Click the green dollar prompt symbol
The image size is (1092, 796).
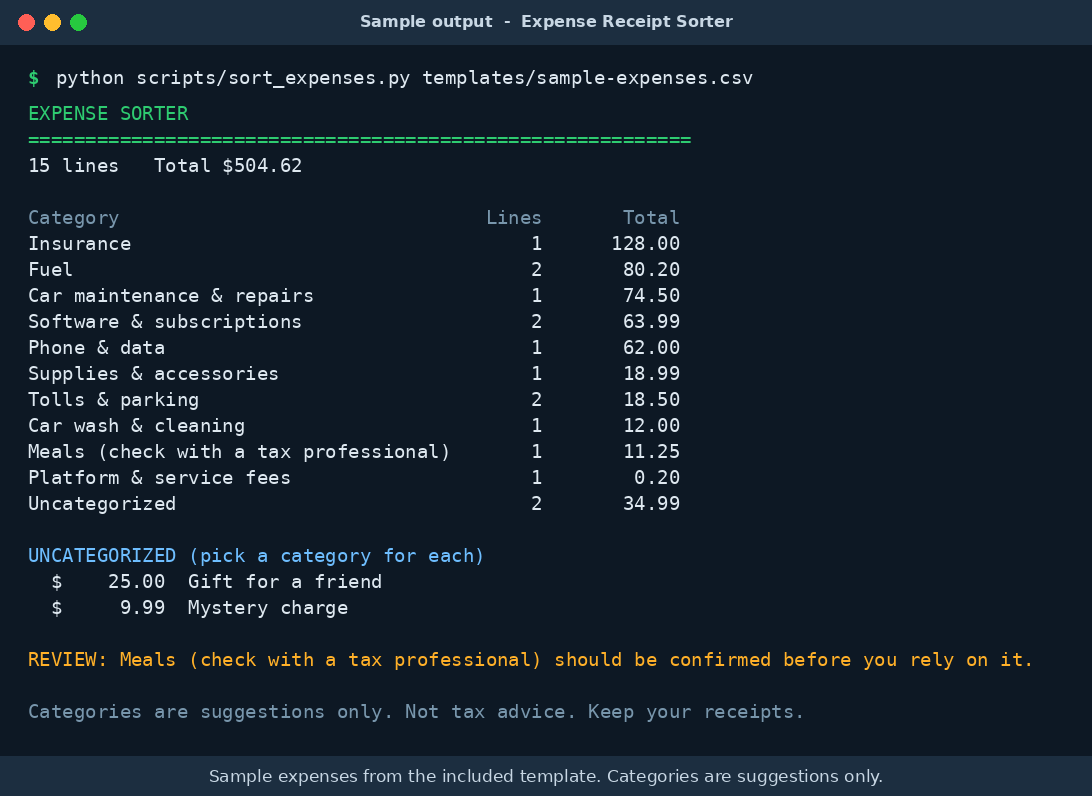(33, 78)
